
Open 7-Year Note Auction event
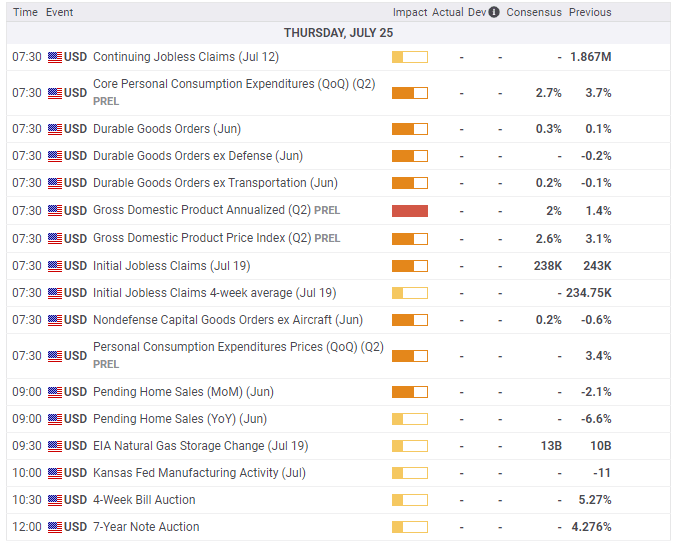pyautogui.click(x=146, y=527)
